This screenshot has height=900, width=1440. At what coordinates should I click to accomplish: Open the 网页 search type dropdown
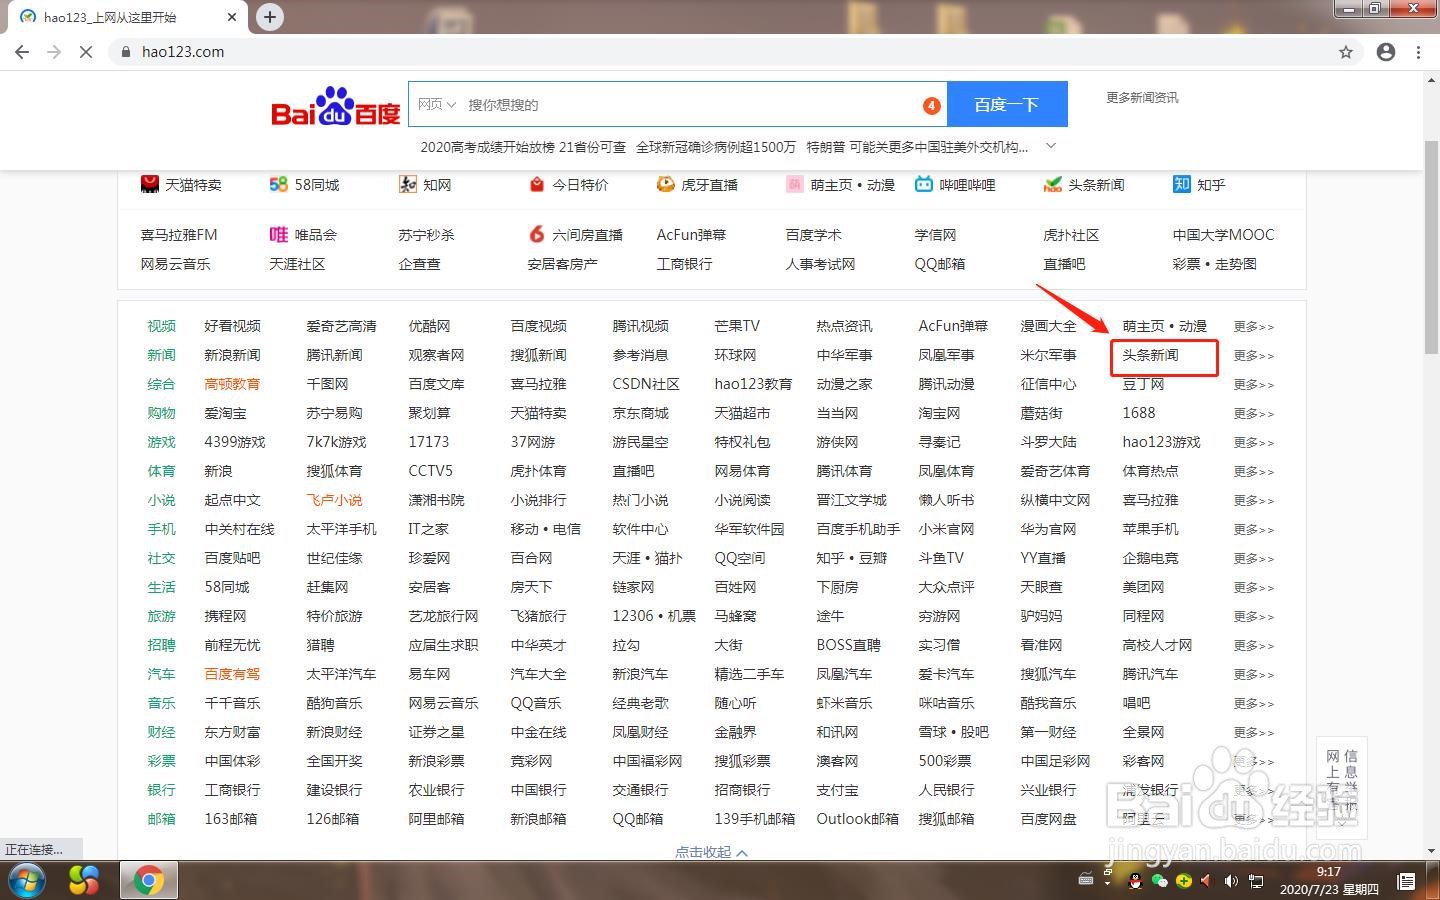pos(437,104)
